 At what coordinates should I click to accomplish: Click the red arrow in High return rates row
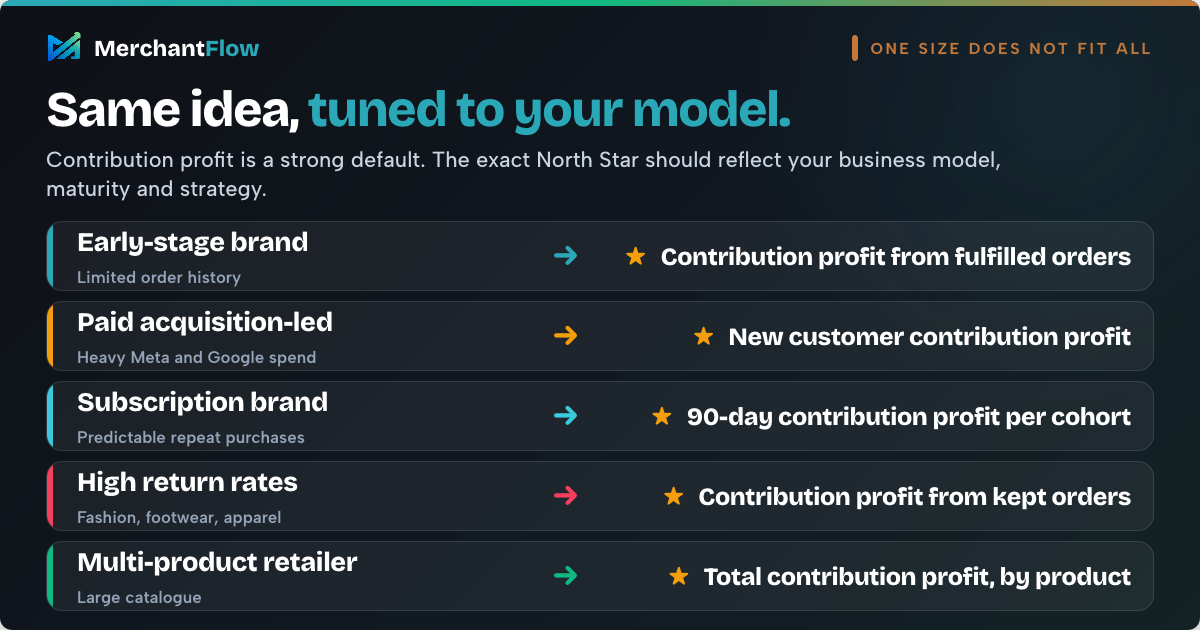click(x=565, y=496)
